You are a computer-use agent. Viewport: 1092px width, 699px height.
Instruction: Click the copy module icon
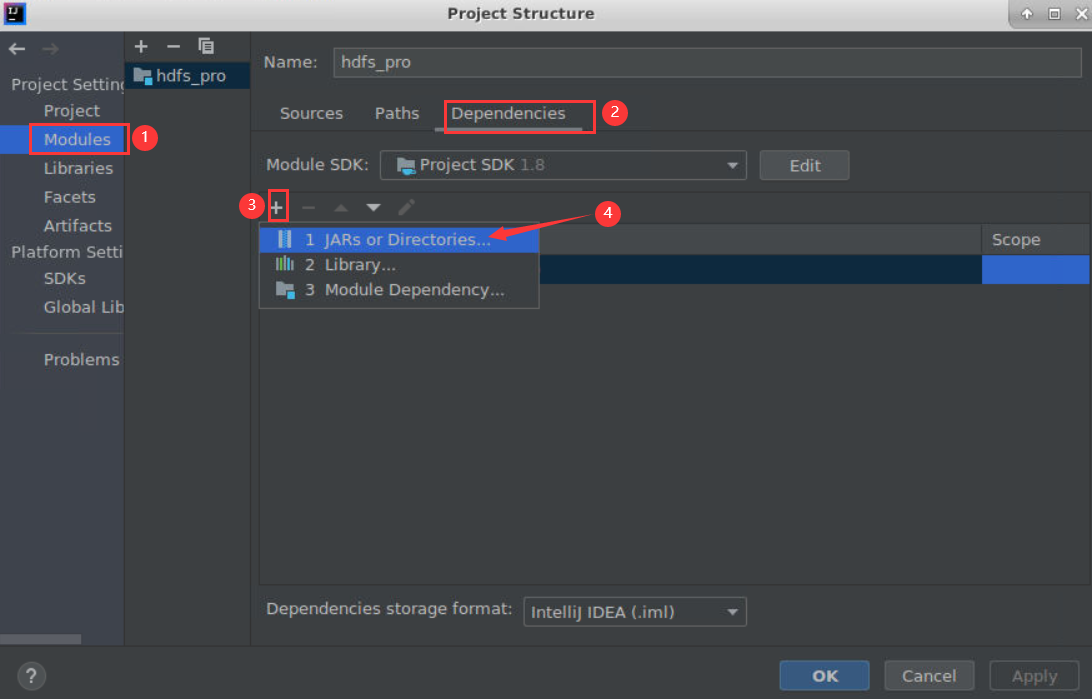206,46
